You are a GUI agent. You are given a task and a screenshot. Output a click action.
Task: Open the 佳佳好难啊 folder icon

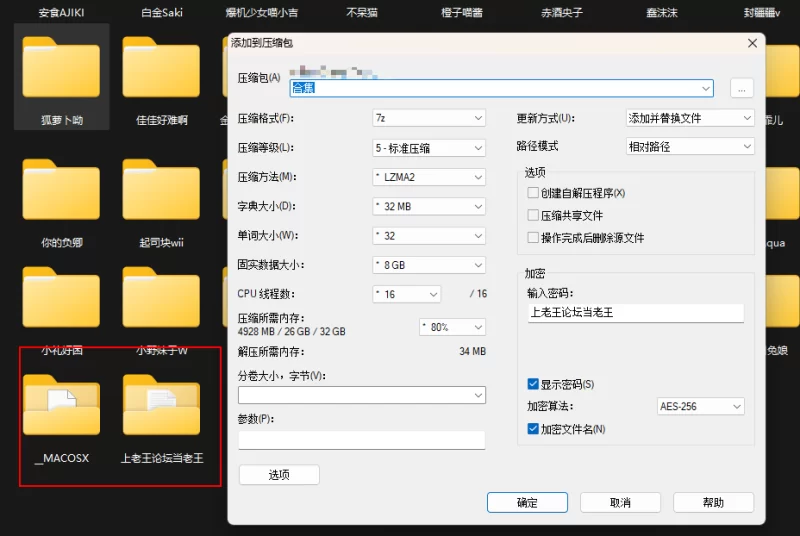pos(161,68)
